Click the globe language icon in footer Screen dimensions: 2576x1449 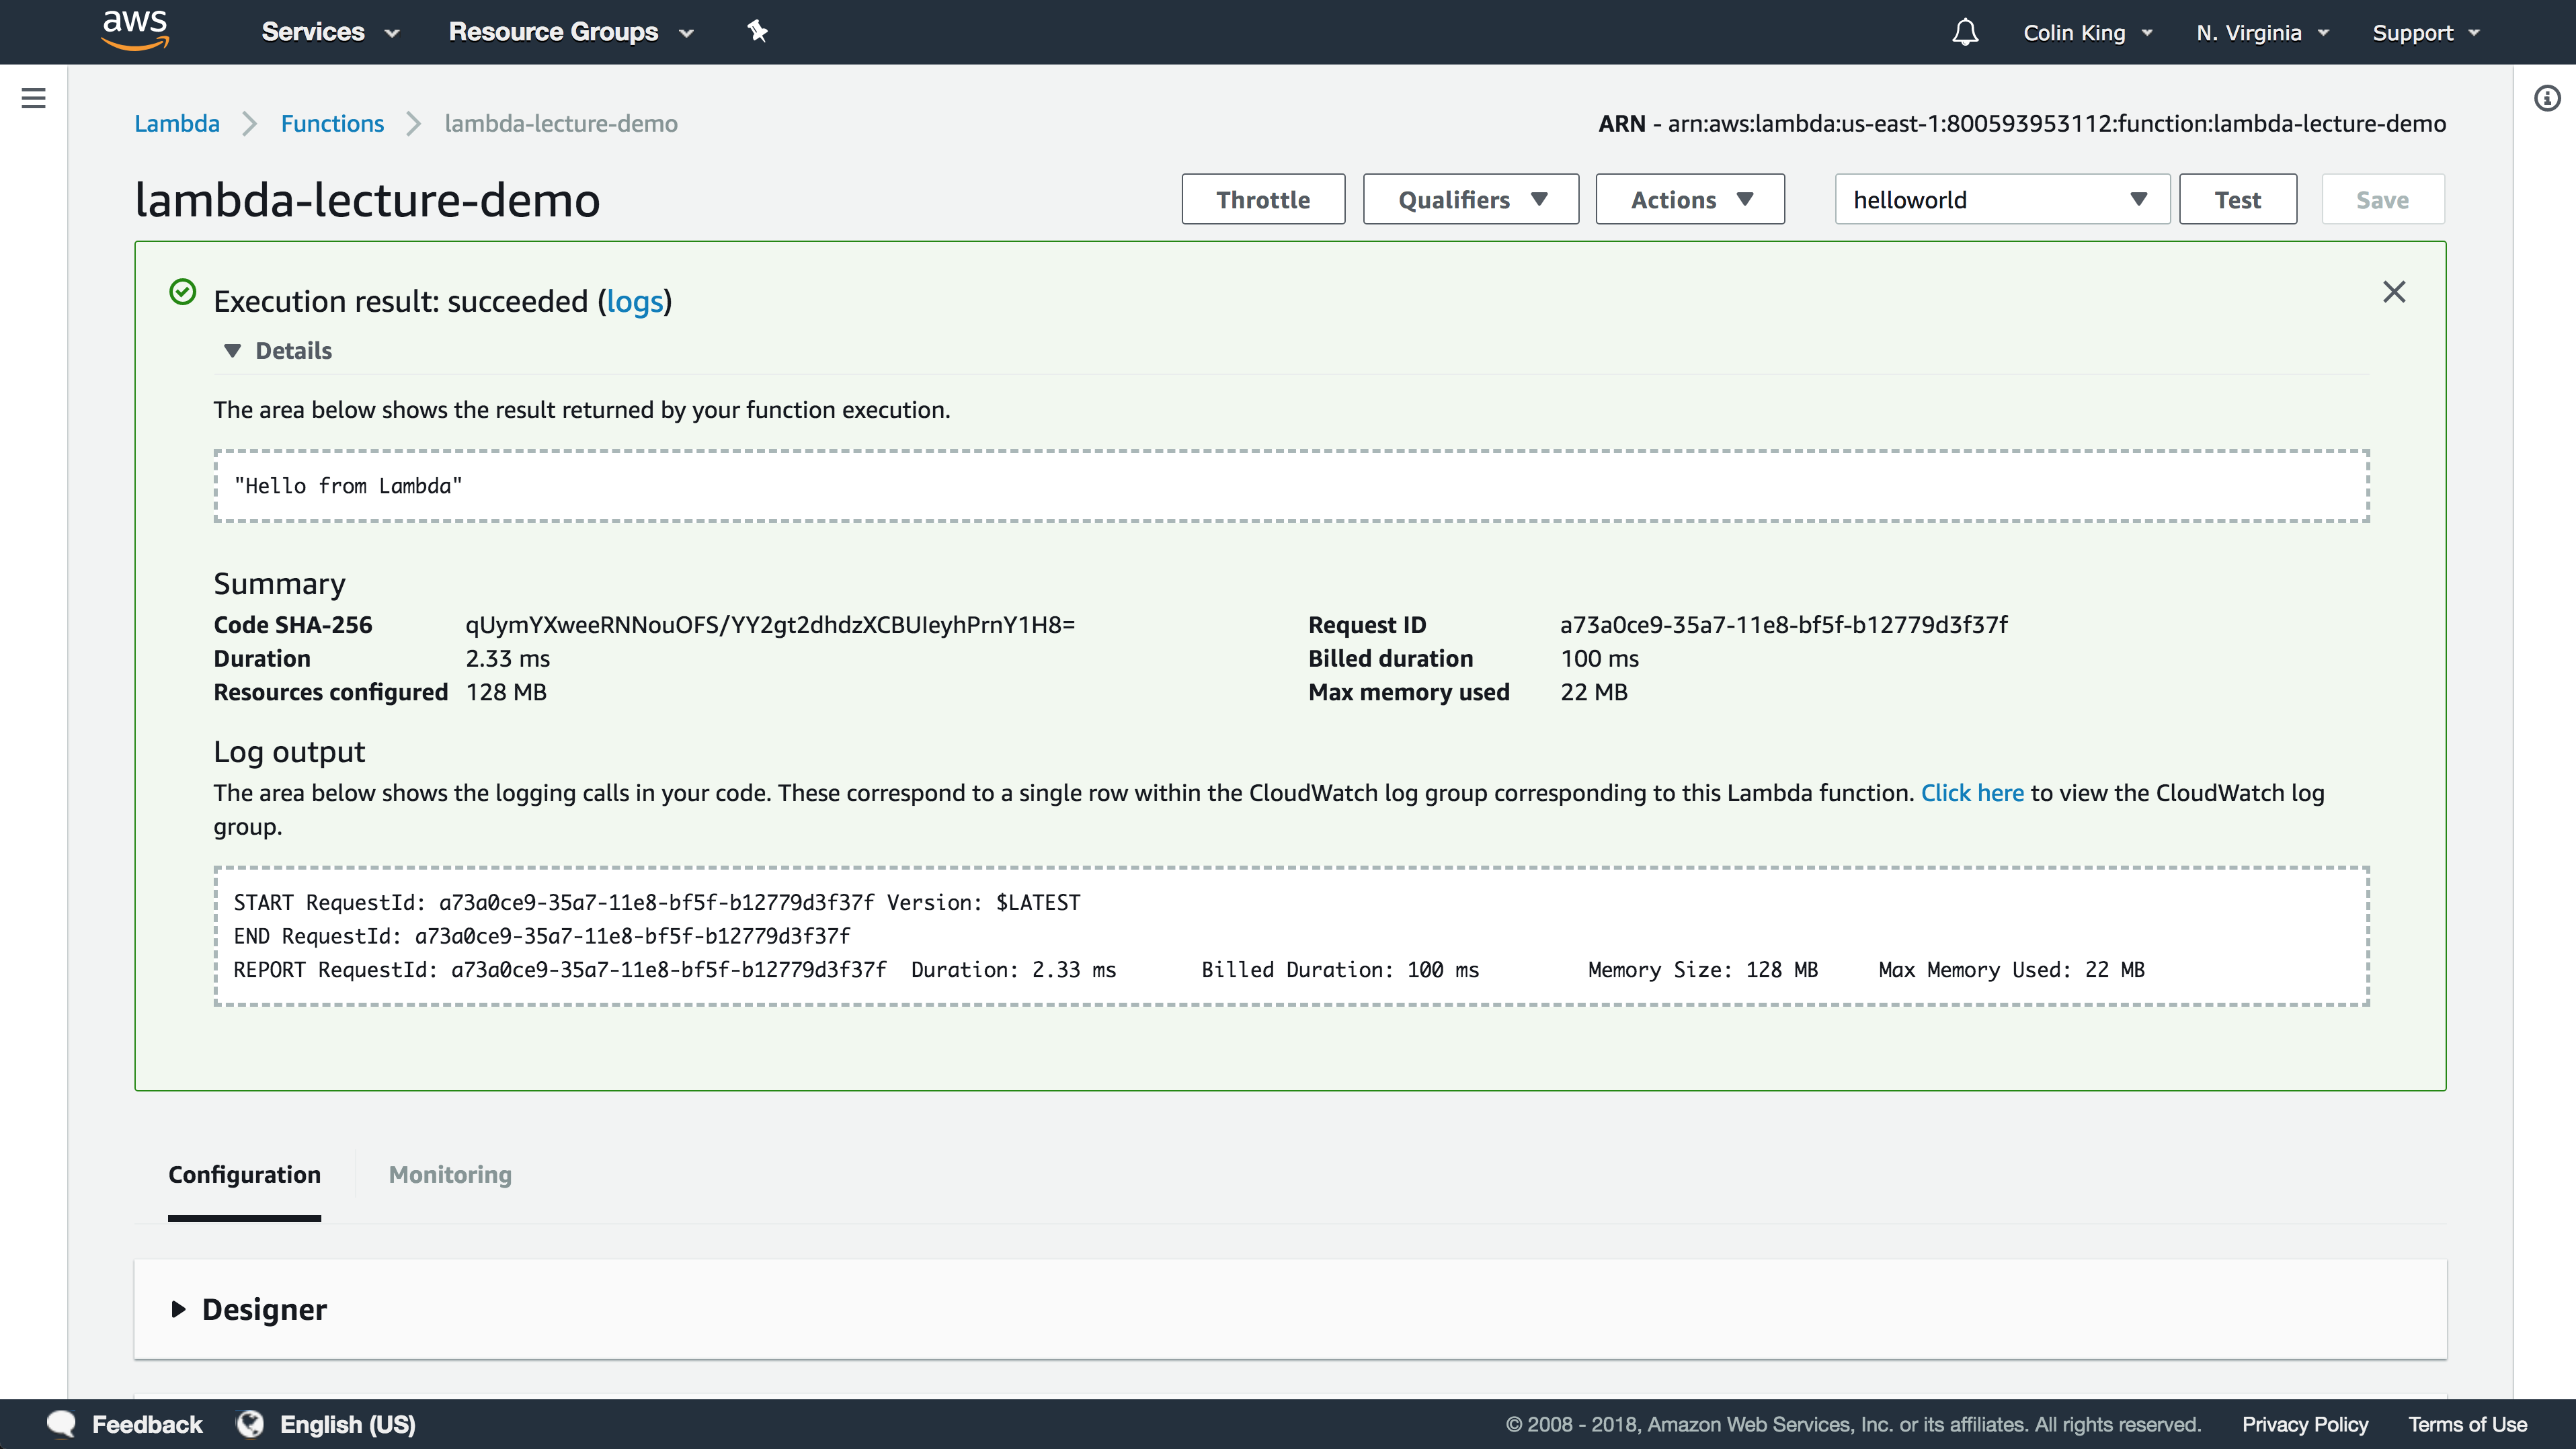click(x=250, y=1424)
